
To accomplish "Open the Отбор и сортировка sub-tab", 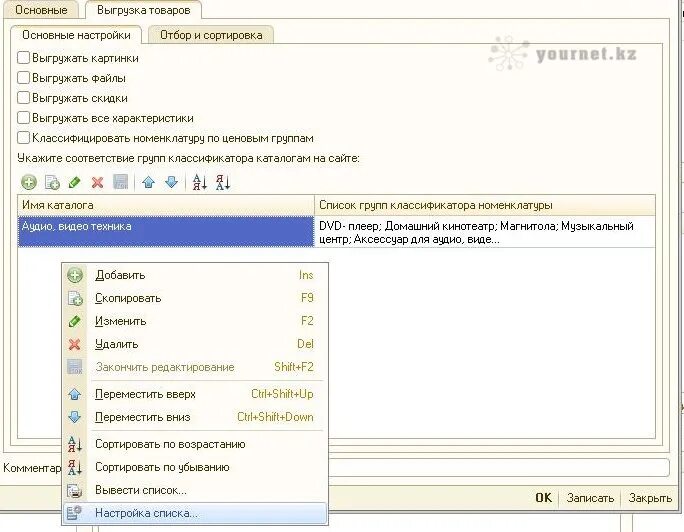I will (x=211, y=35).
